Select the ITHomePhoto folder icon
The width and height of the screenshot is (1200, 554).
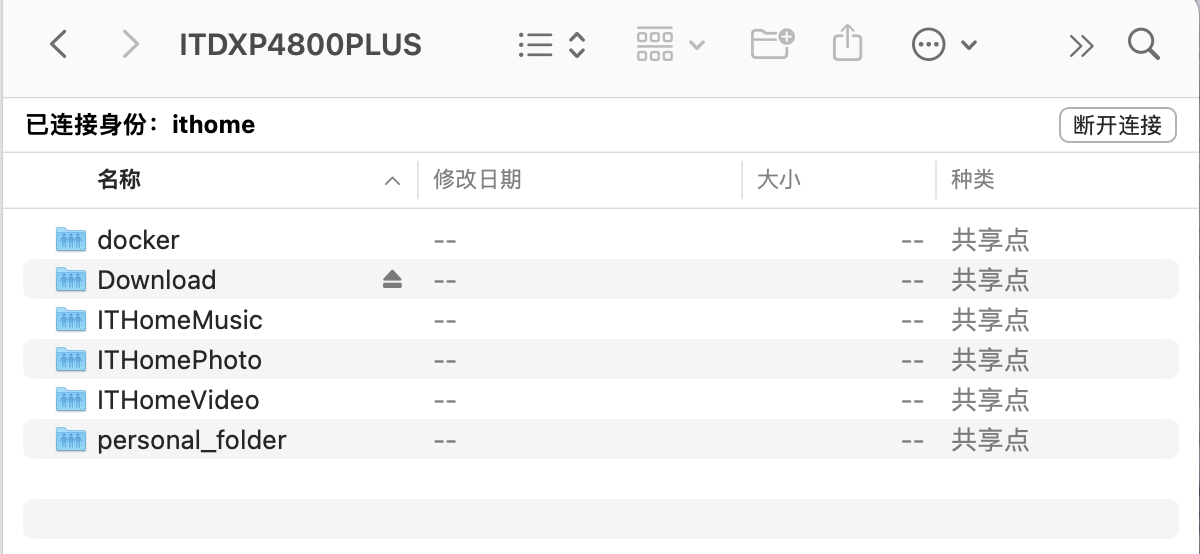point(70,360)
